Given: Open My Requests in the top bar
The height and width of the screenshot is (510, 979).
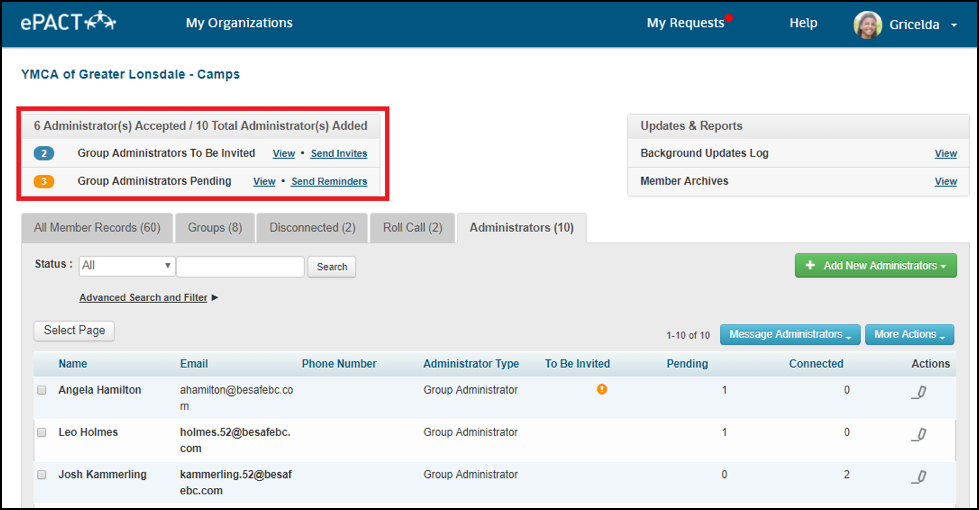Looking at the screenshot, I should coord(686,23).
